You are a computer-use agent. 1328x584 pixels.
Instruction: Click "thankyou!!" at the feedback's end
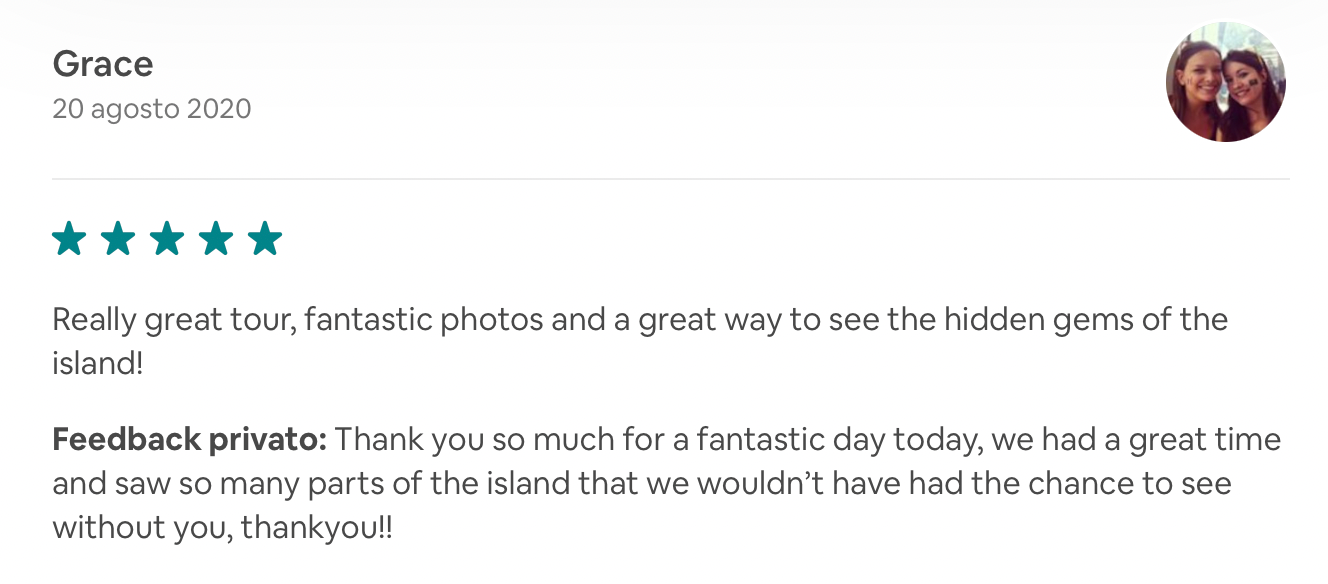[318, 527]
